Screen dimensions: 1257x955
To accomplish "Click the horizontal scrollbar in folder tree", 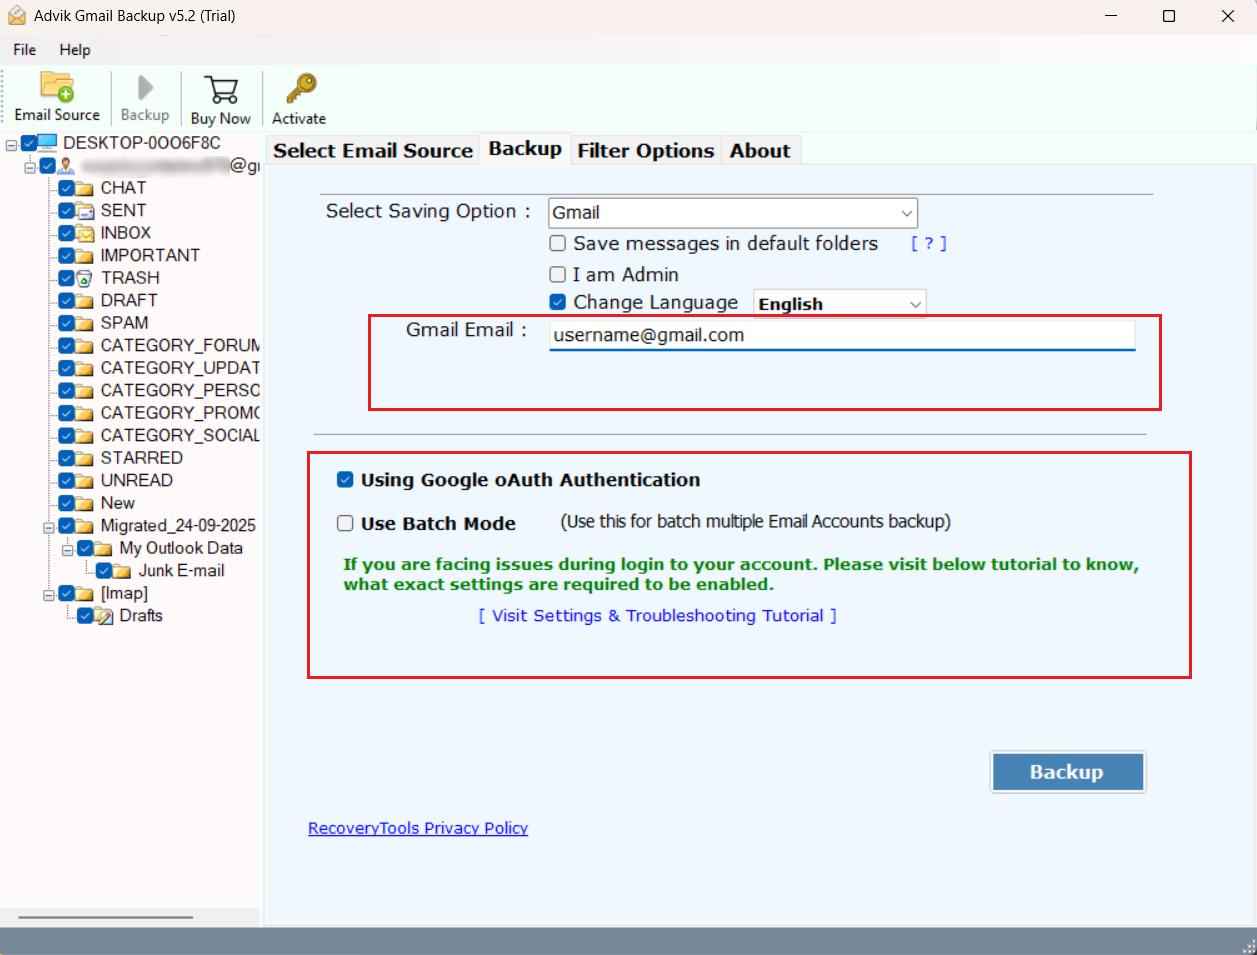I will (x=105, y=916).
